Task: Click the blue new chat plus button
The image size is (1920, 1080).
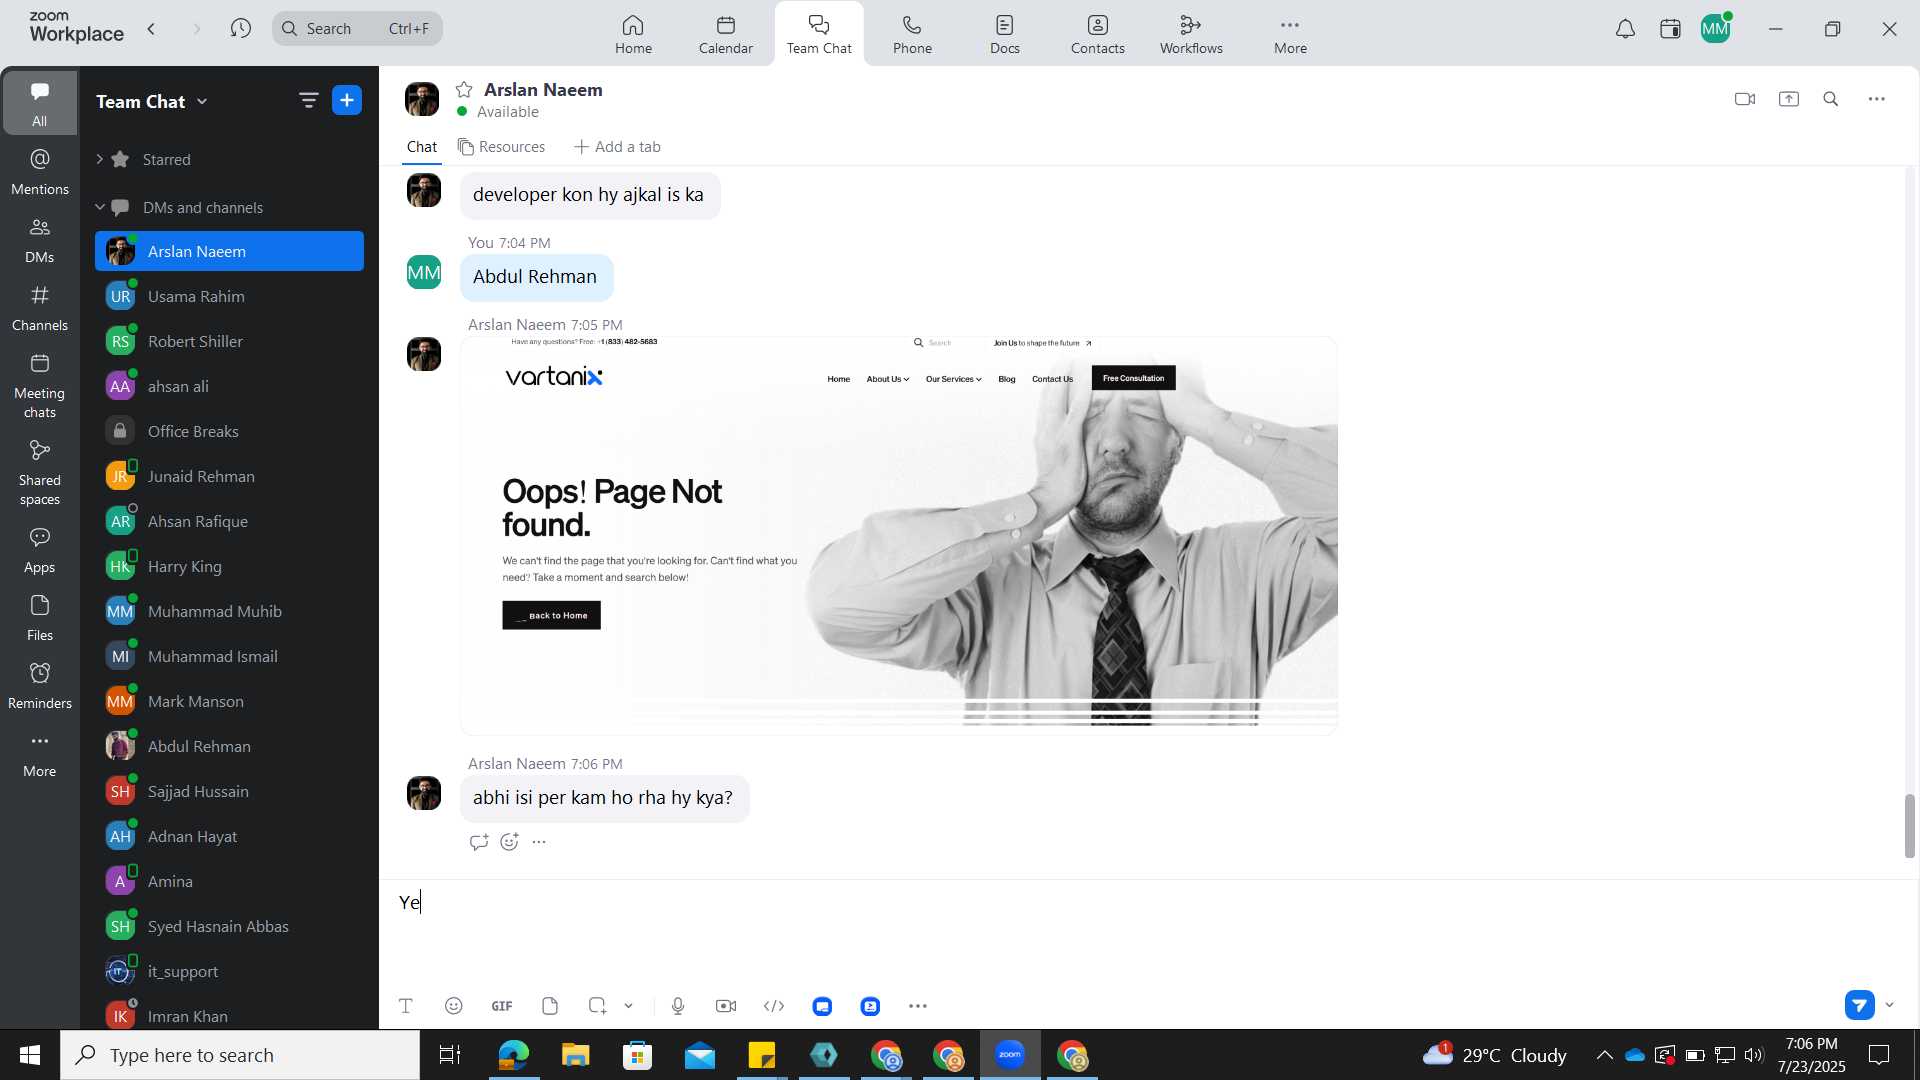Action: [x=347, y=100]
